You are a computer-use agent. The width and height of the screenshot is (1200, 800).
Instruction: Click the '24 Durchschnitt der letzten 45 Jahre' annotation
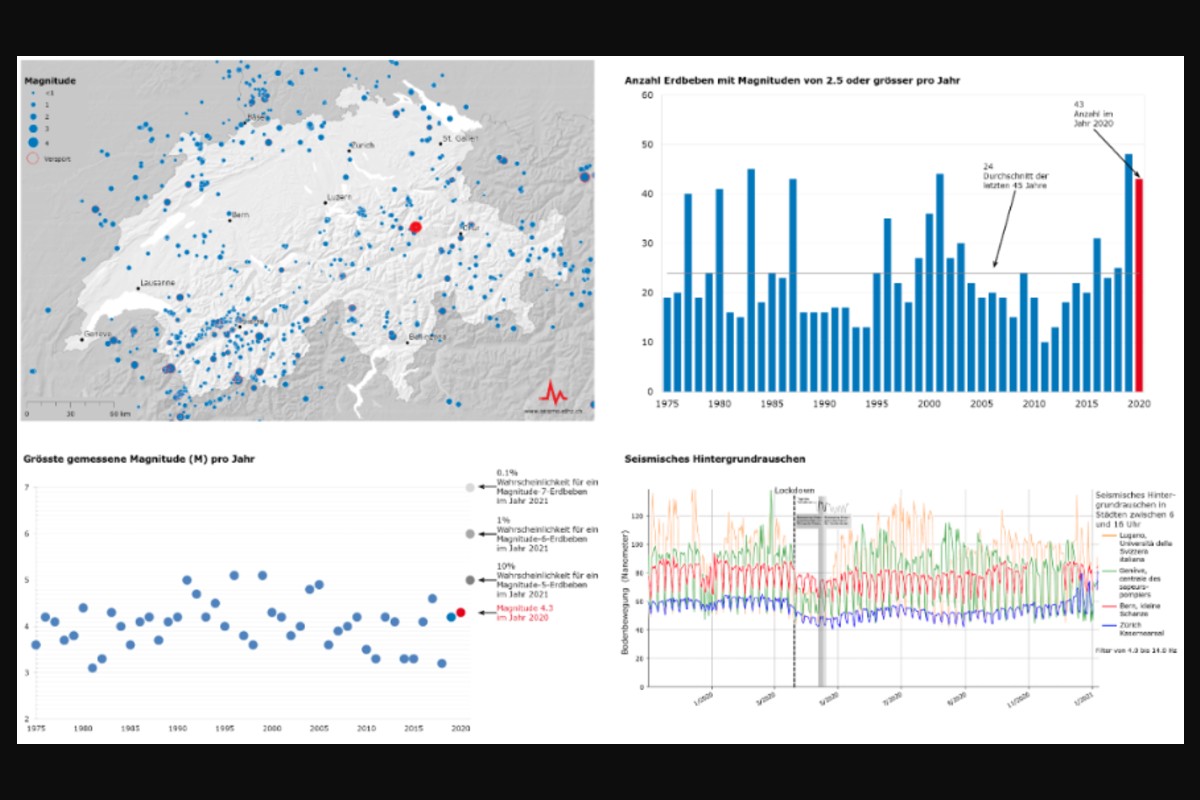(1016, 176)
